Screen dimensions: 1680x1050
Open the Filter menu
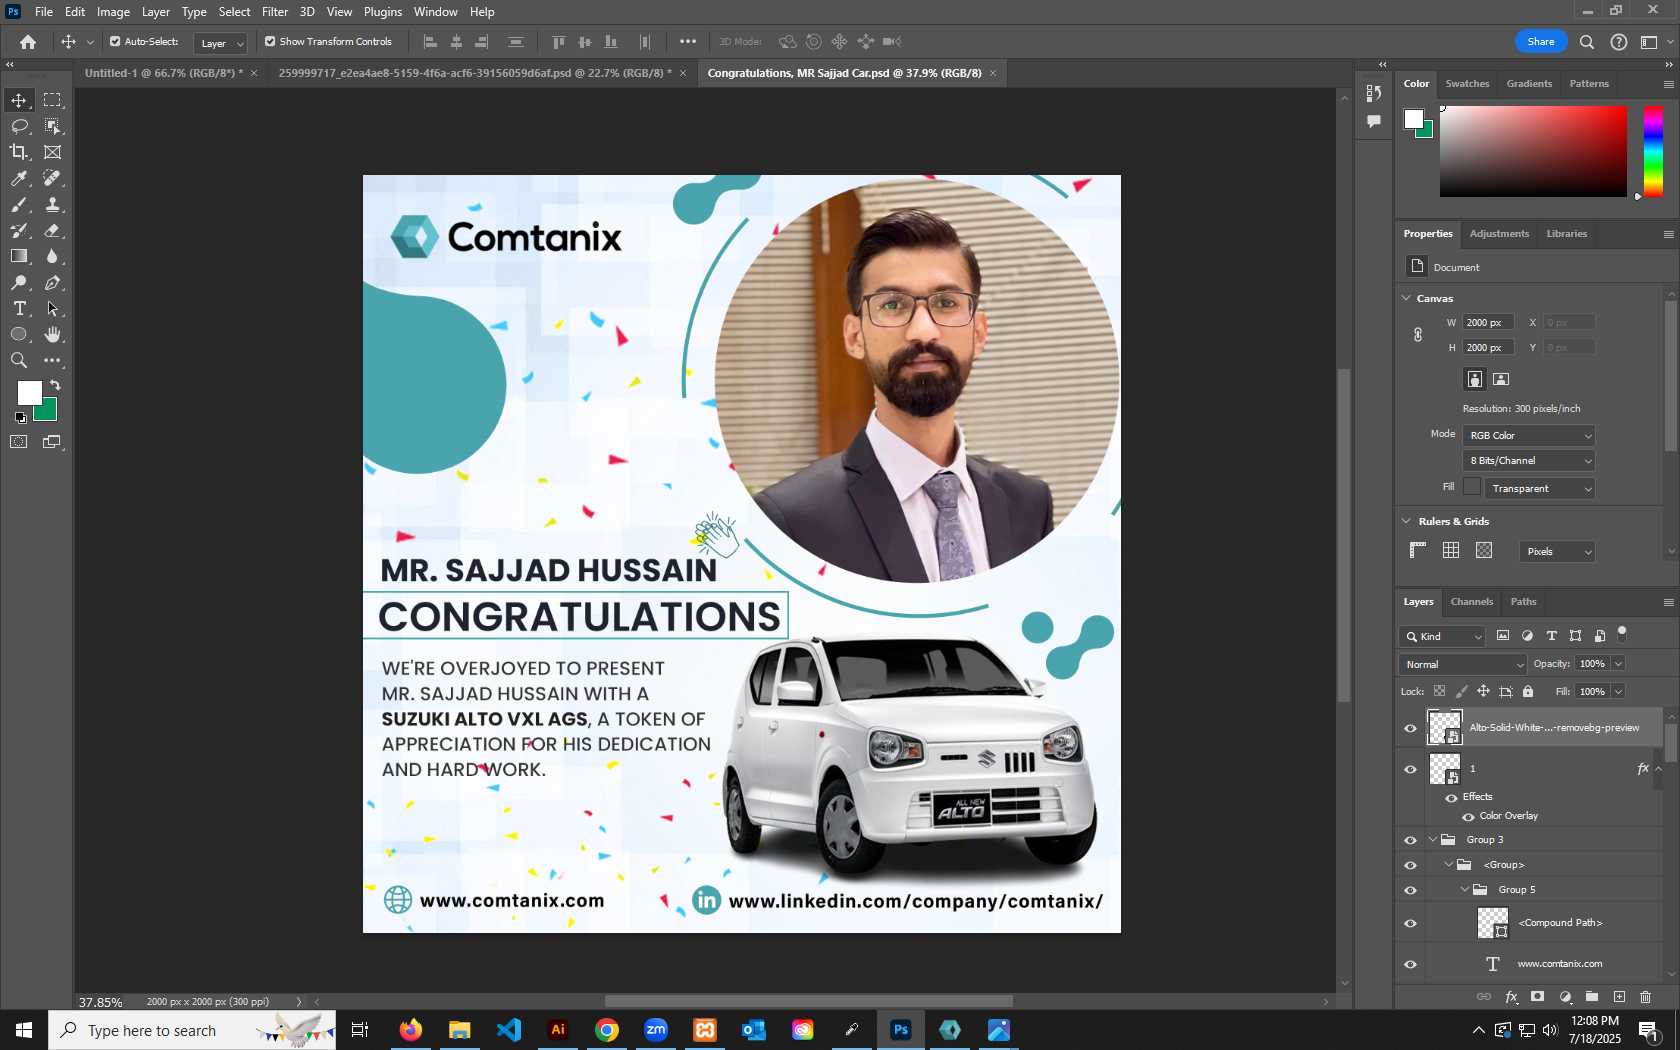click(x=275, y=12)
